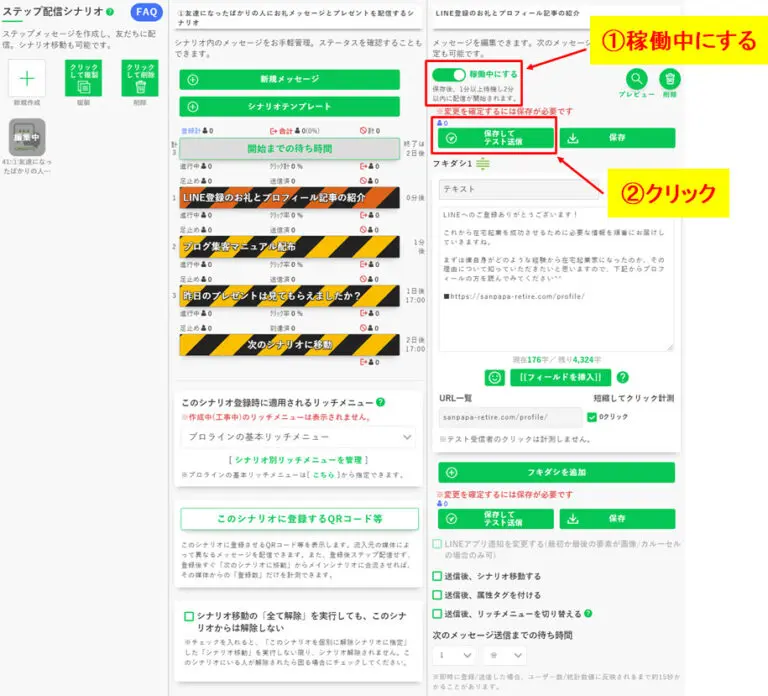
Task: Open the FAQ badge
Action: (146, 12)
